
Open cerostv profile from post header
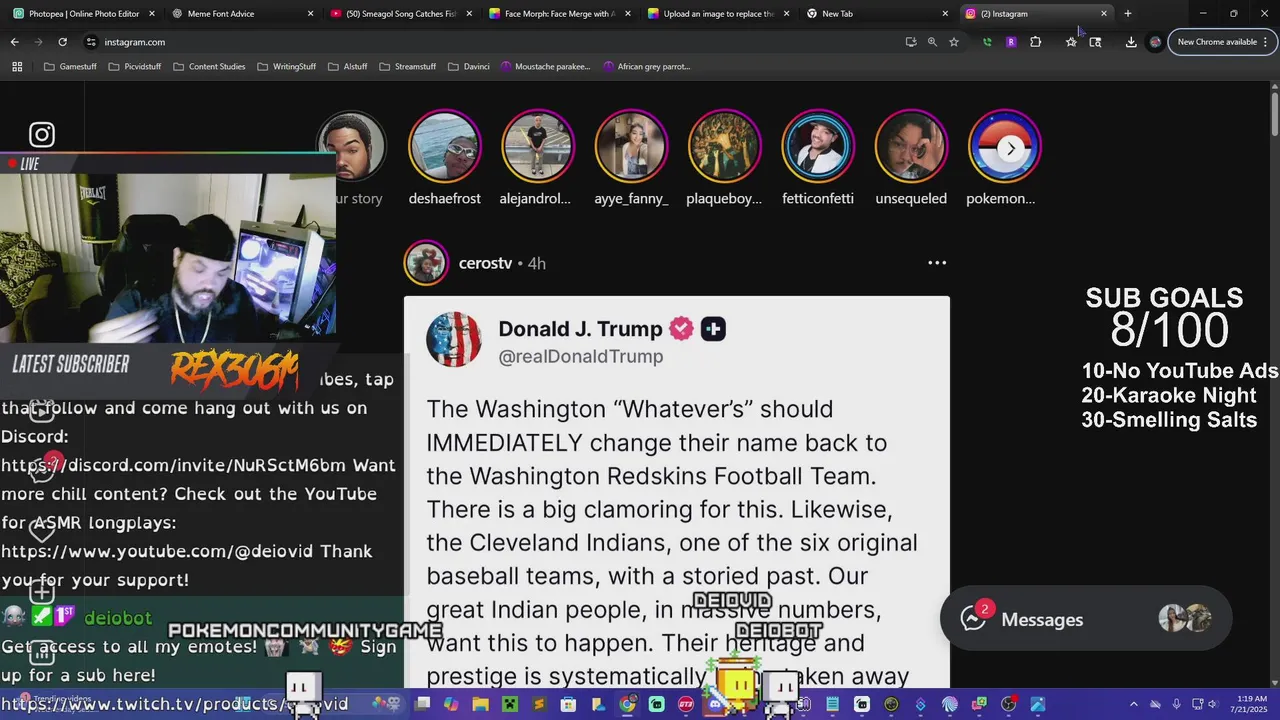pos(485,263)
